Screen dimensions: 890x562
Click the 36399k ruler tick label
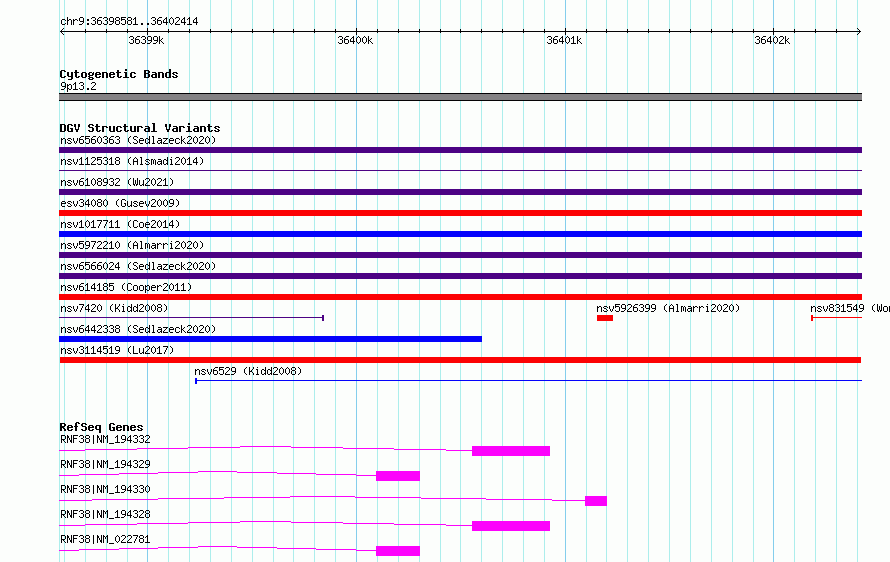click(x=146, y=40)
